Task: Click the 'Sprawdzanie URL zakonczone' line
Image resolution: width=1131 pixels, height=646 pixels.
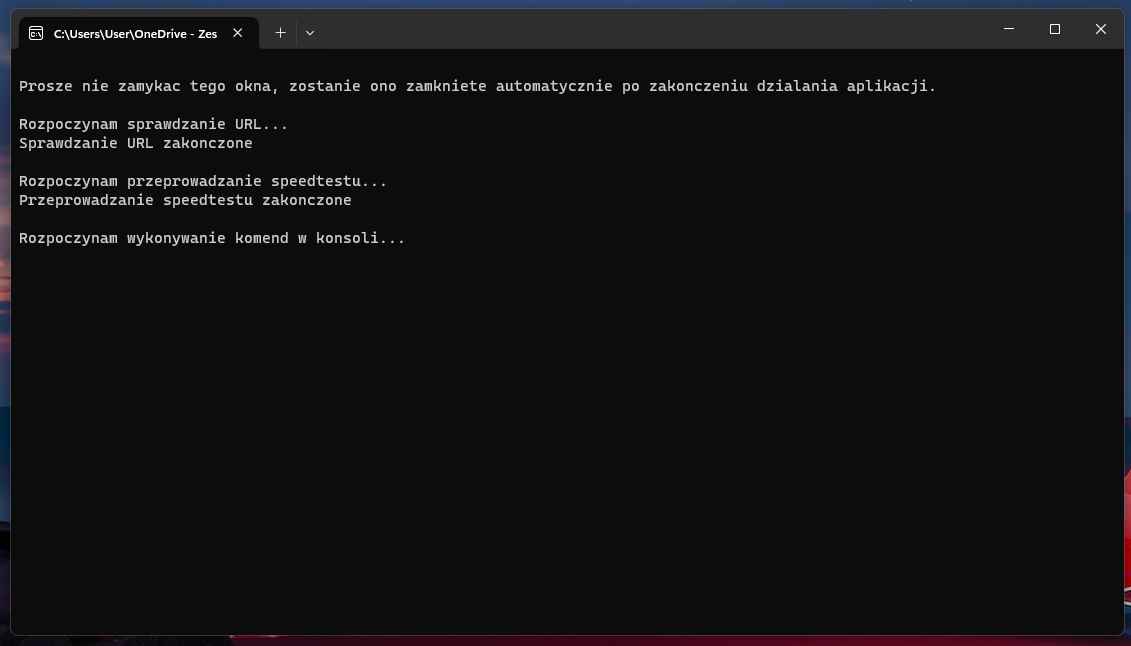Action: click(135, 143)
